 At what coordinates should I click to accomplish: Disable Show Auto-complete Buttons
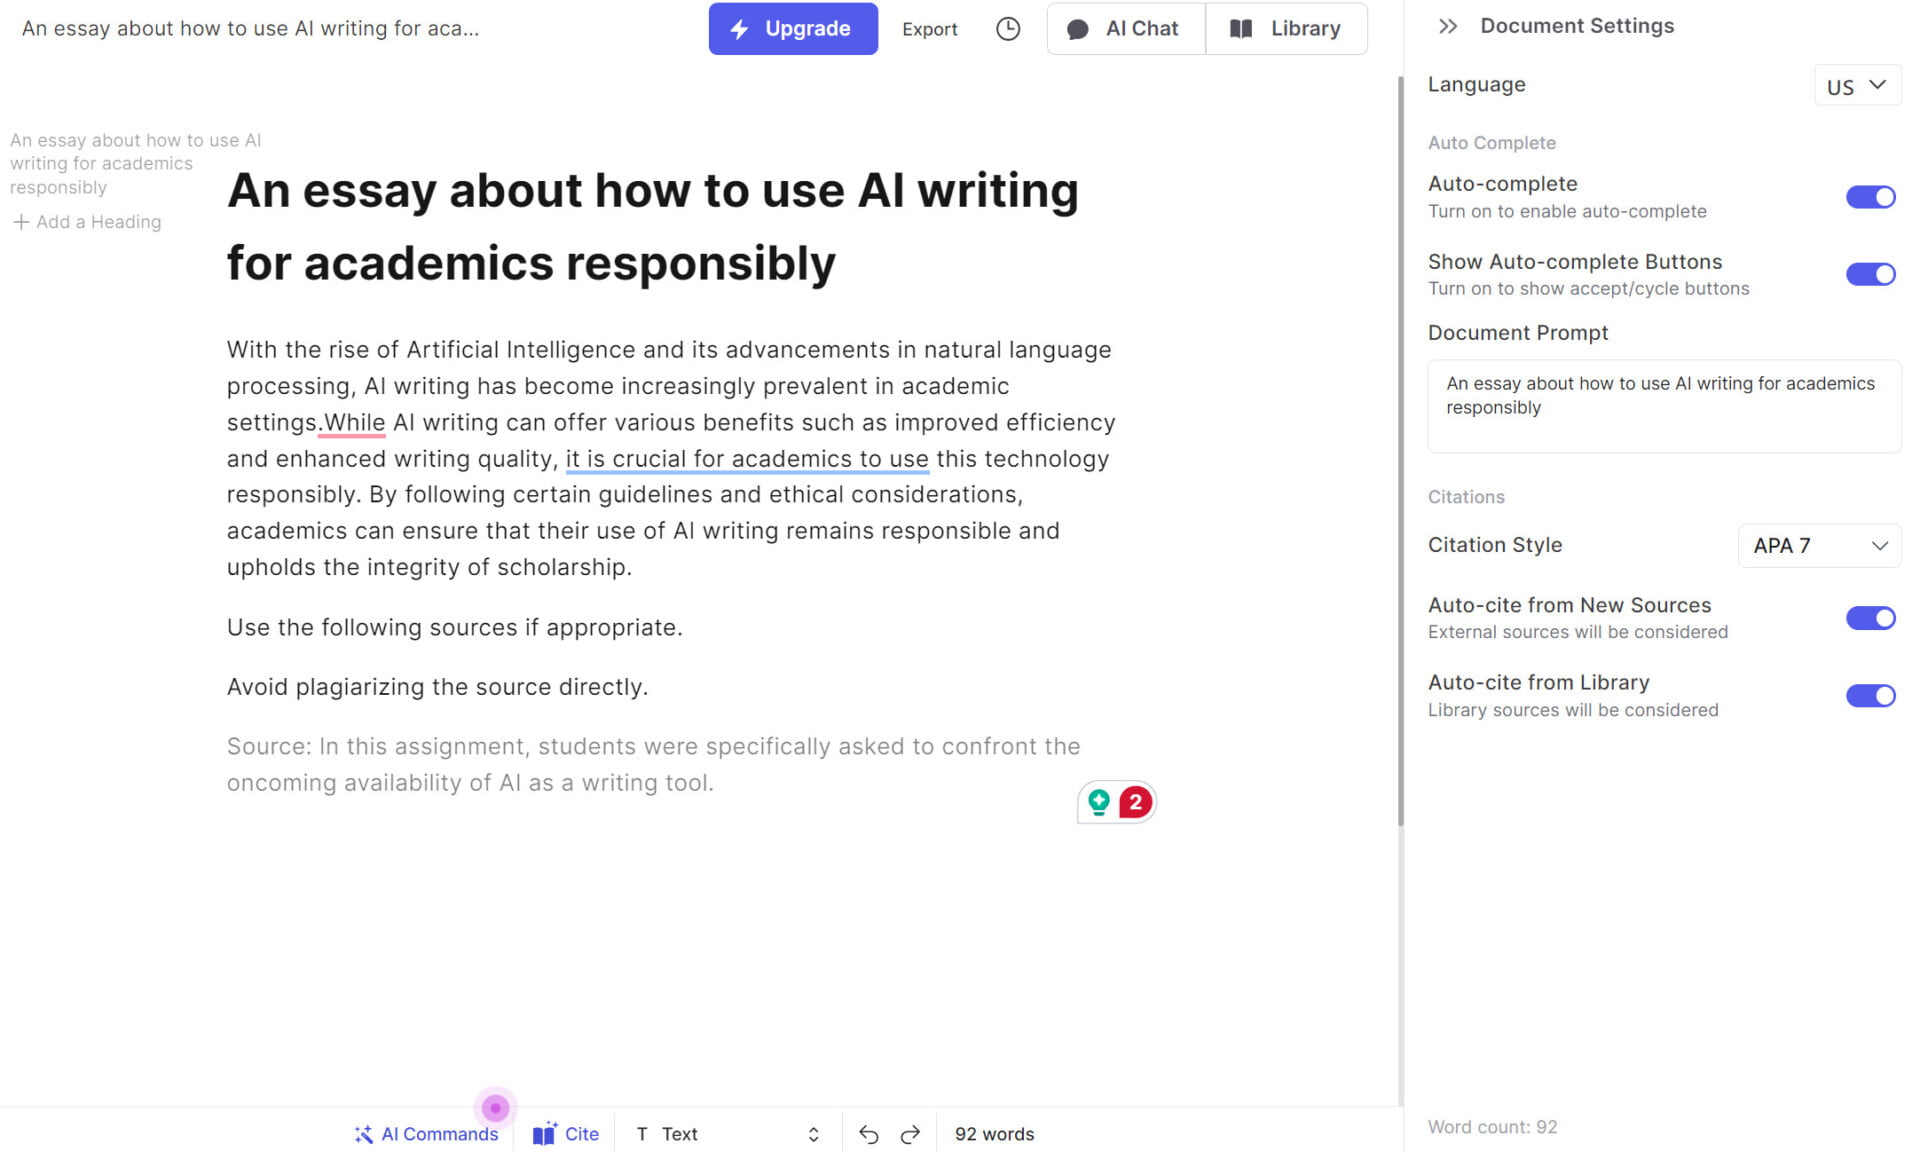[1871, 274]
